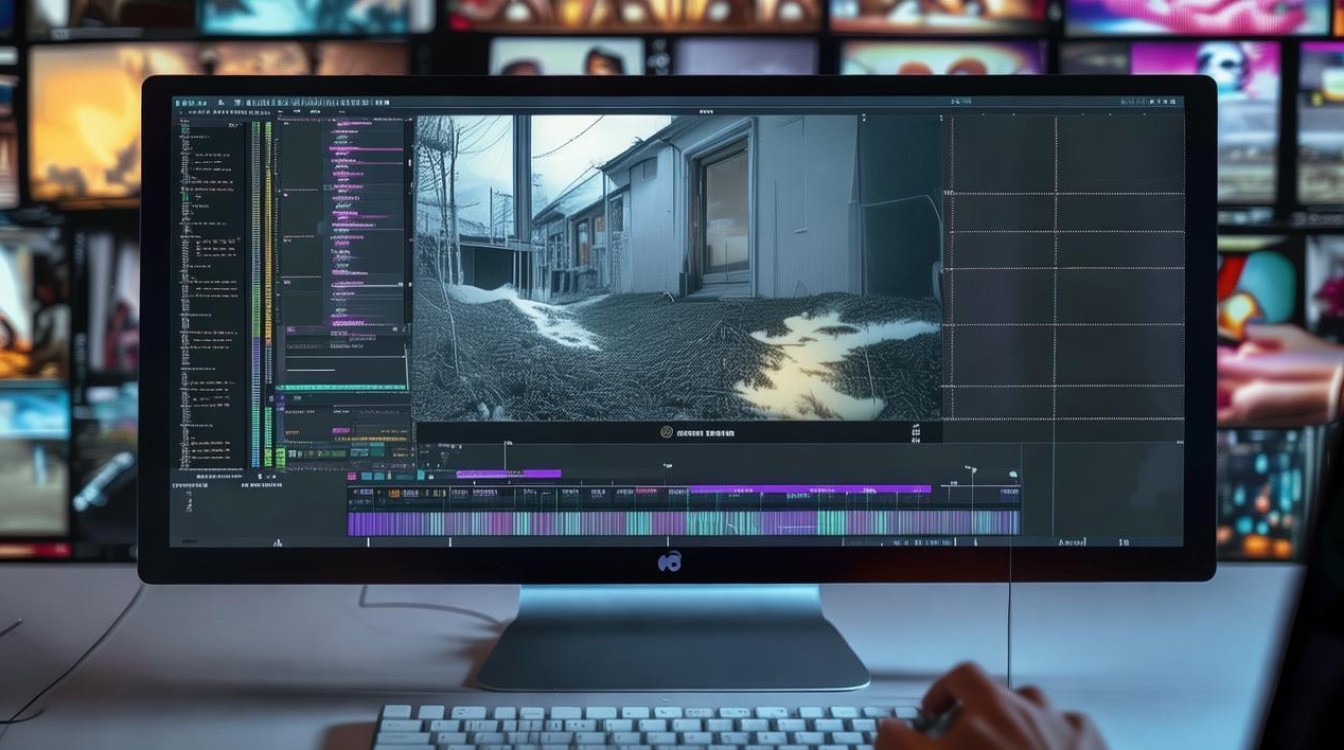Screen dimensions: 1344x750
Task: Click the small icon at the preview bar's right end
Action: (915, 434)
